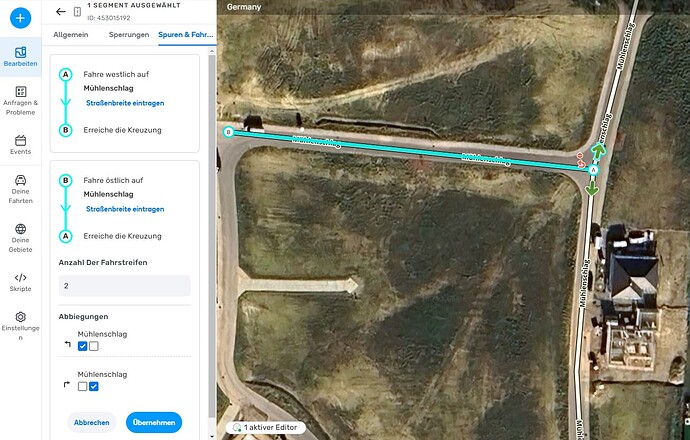Click green downward turn arrow at junction
The image size is (690, 440).
tap(592, 189)
